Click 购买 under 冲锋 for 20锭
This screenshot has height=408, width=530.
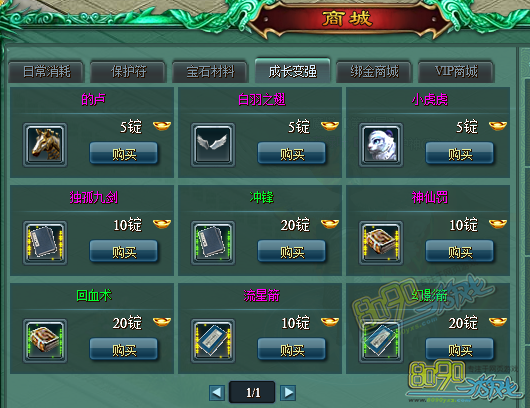[x=292, y=252]
